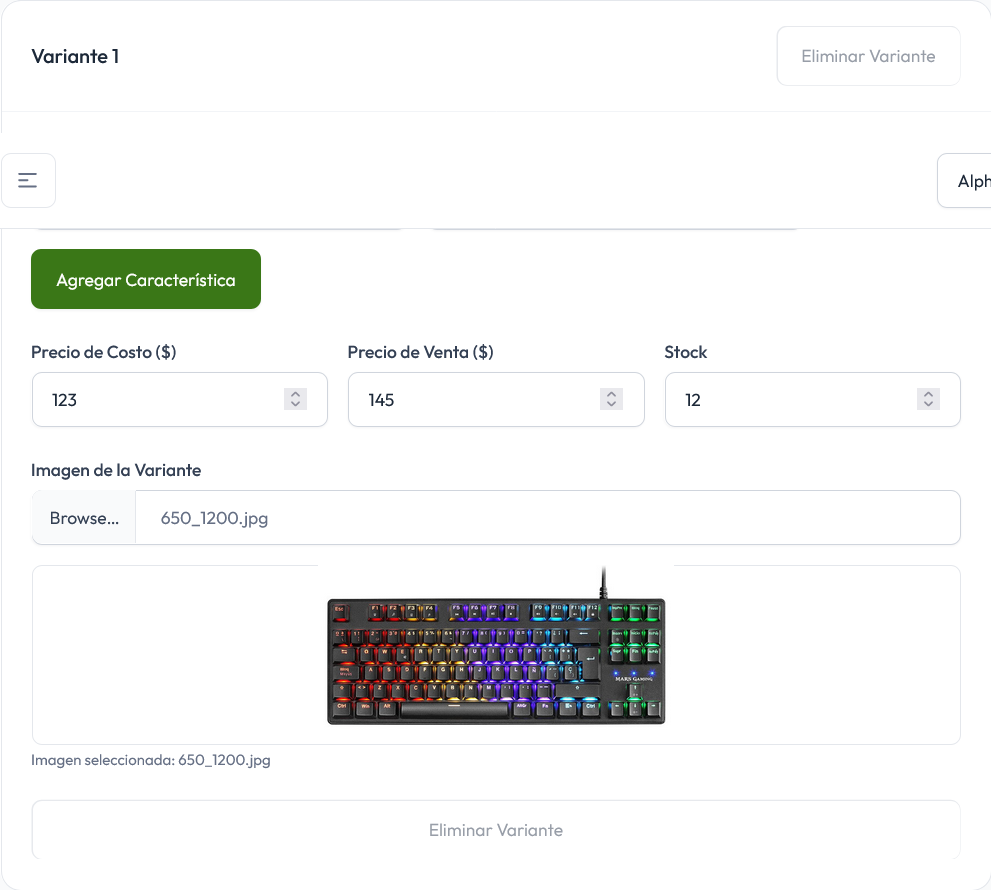991x890 pixels.
Task: Open the hamburger menu icon
Action: point(28,180)
